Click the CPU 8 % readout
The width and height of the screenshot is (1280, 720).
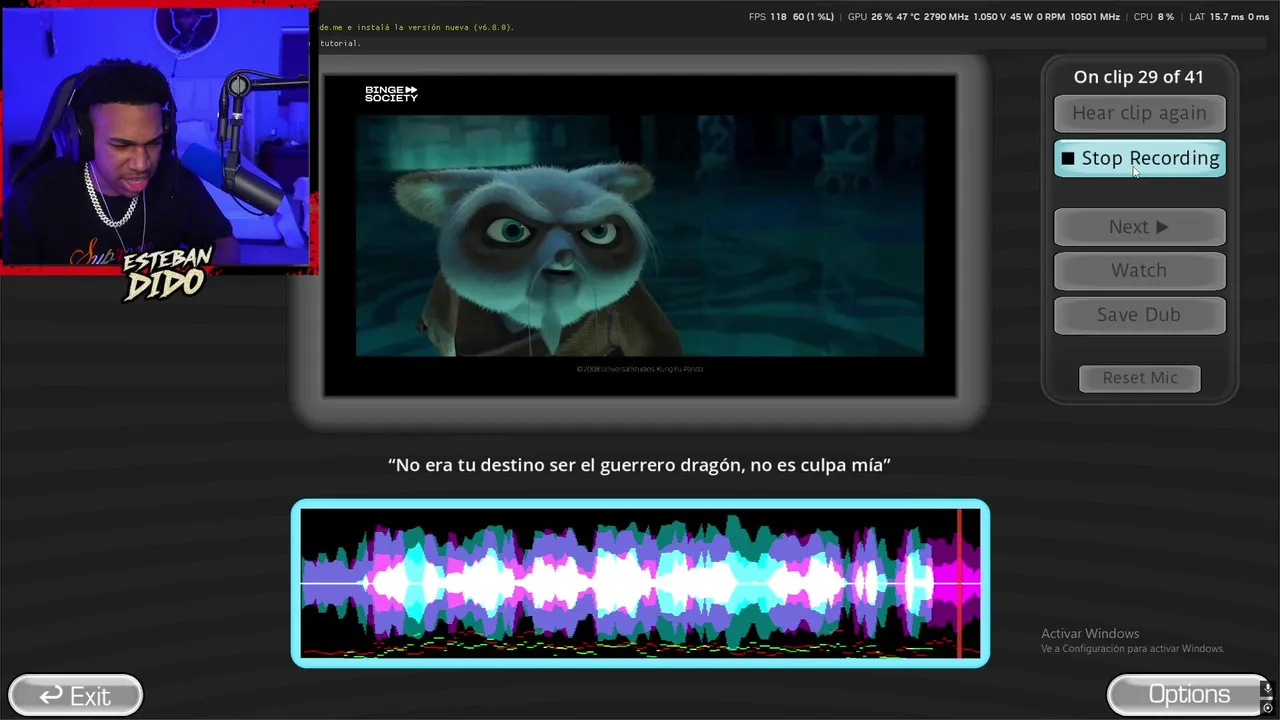pos(1154,17)
